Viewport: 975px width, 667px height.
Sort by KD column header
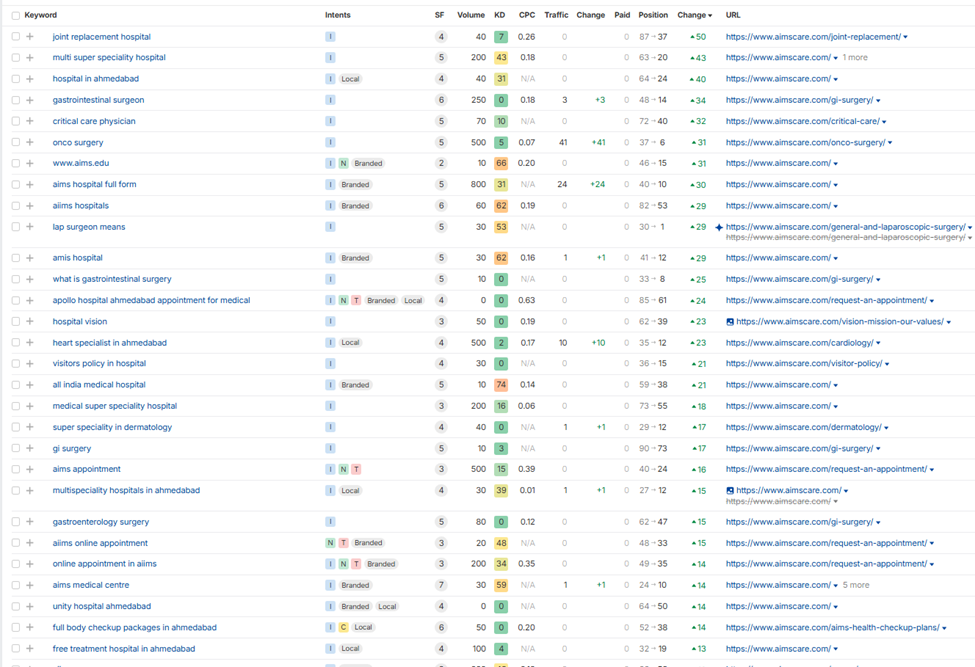point(500,15)
